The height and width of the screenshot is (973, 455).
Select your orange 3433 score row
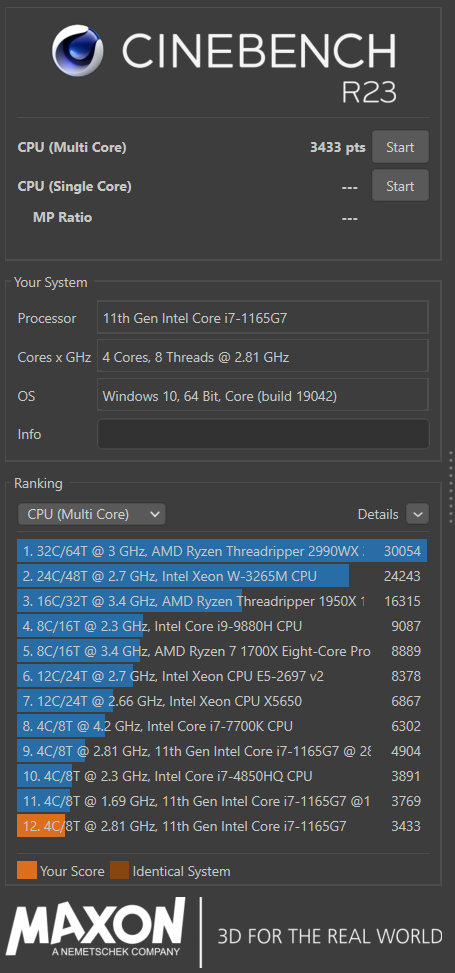(x=222, y=826)
